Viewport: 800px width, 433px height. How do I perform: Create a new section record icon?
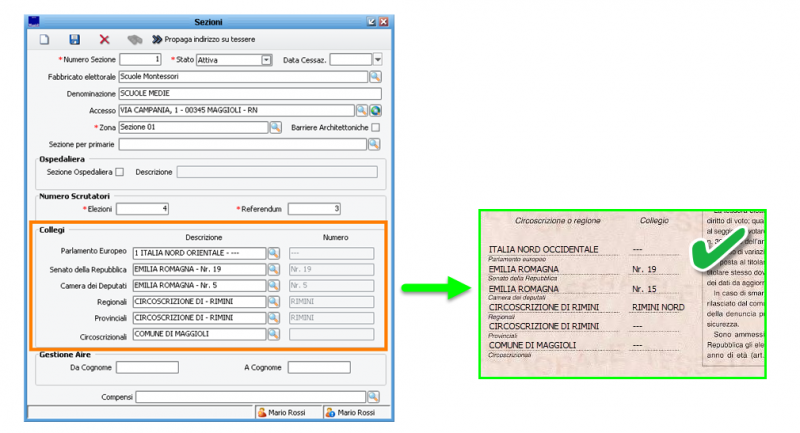tap(44, 39)
